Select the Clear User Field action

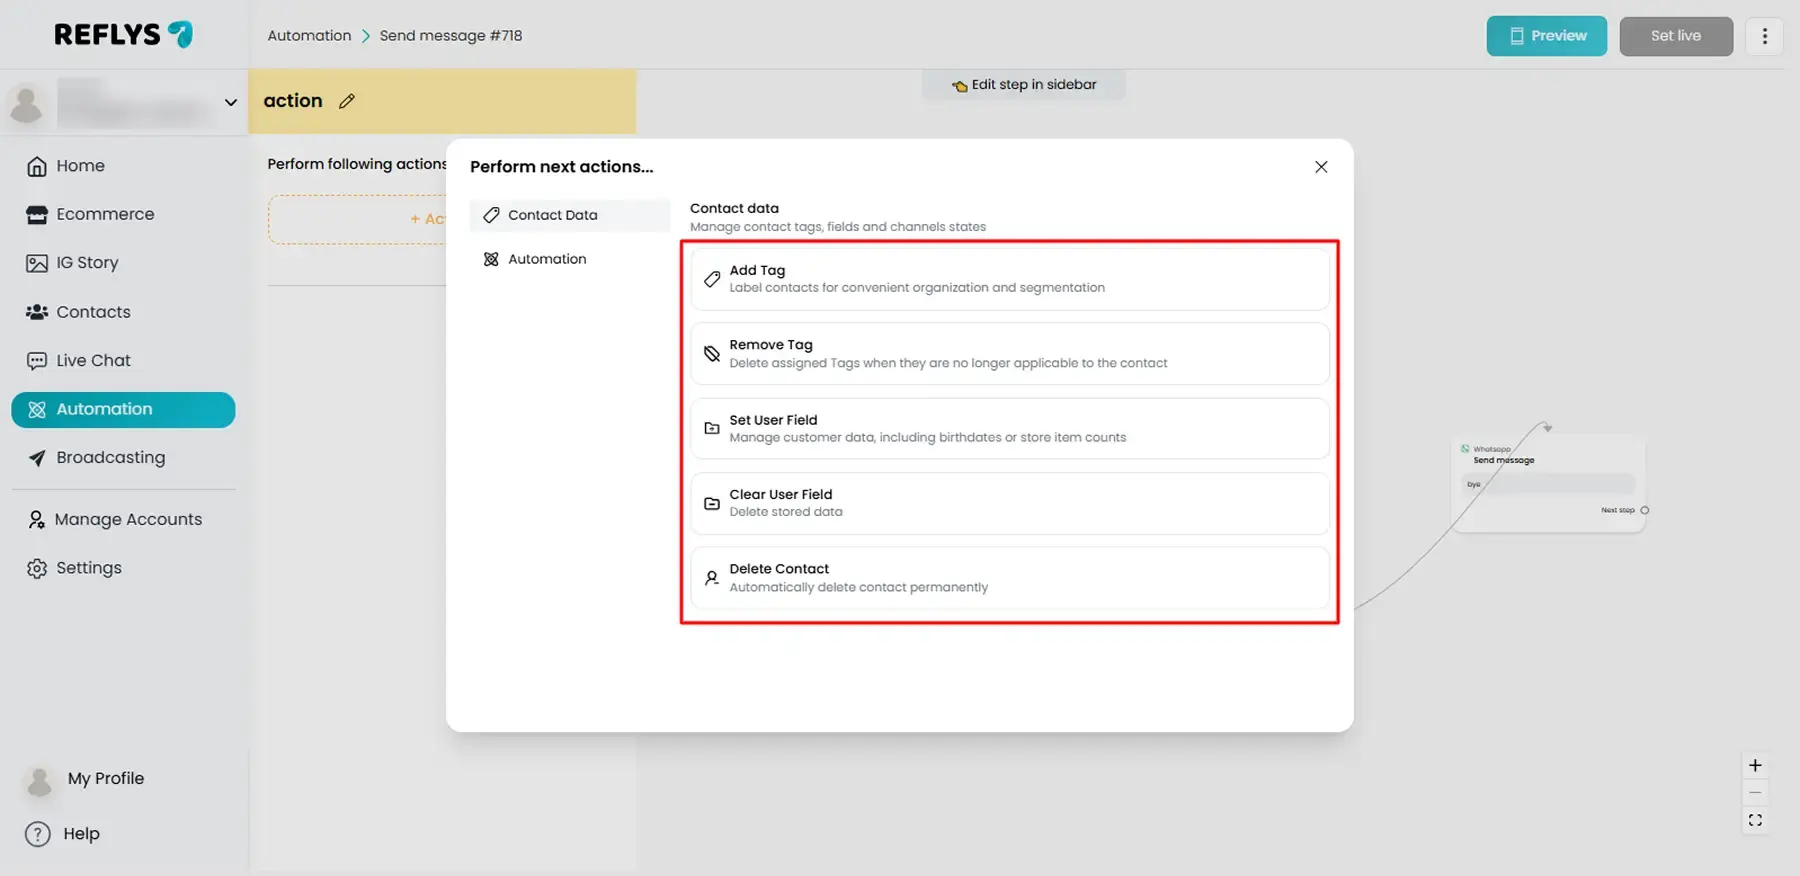click(1009, 503)
